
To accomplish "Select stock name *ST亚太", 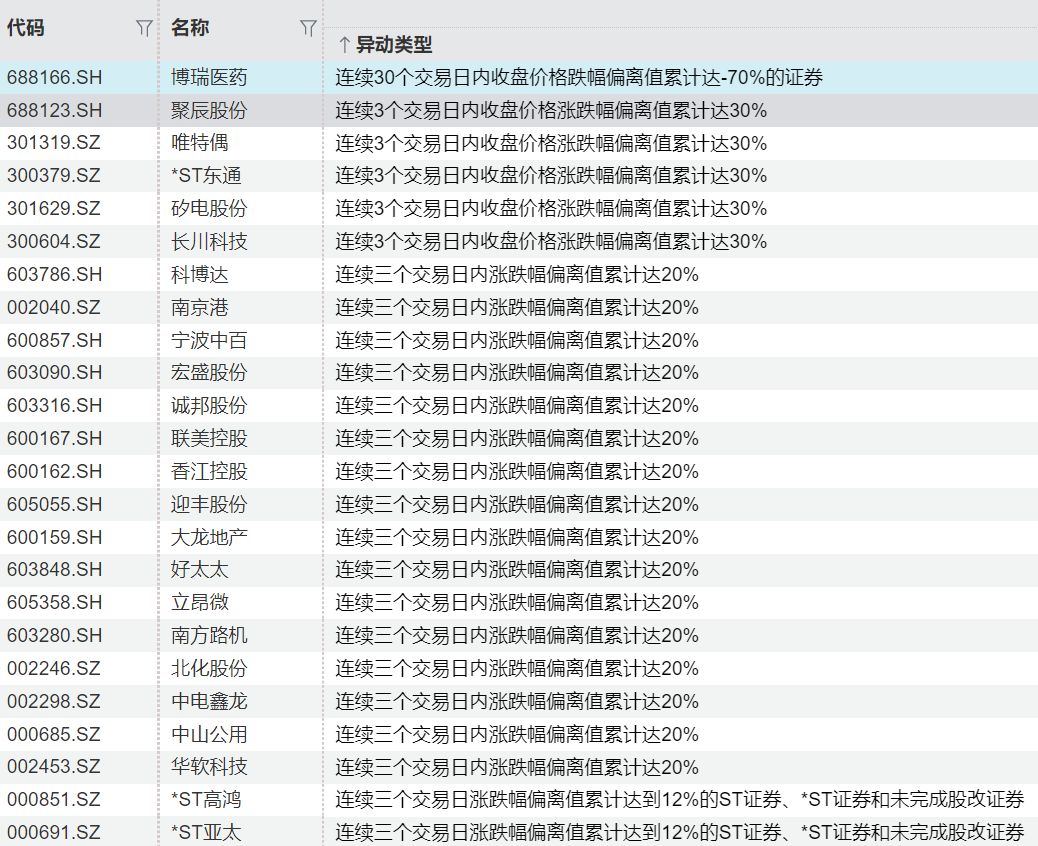I will click(x=207, y=833).
